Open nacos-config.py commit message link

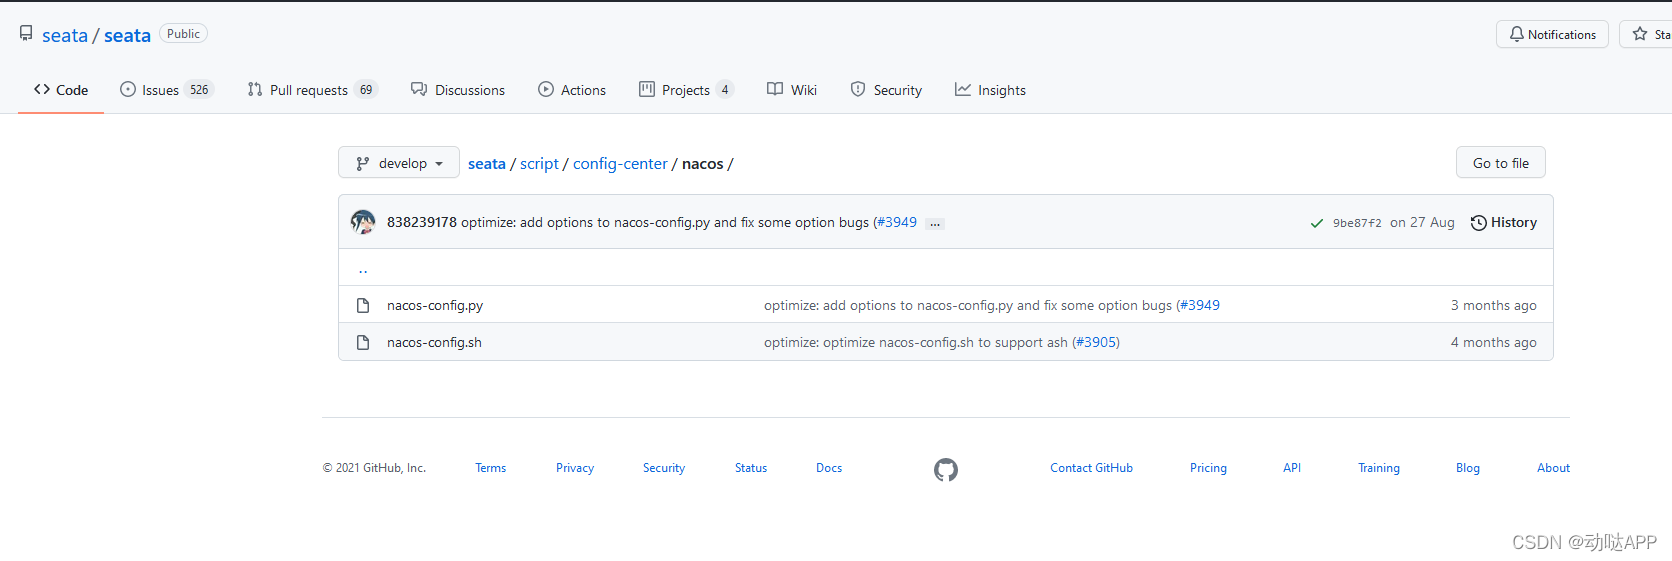click(968, 305)
